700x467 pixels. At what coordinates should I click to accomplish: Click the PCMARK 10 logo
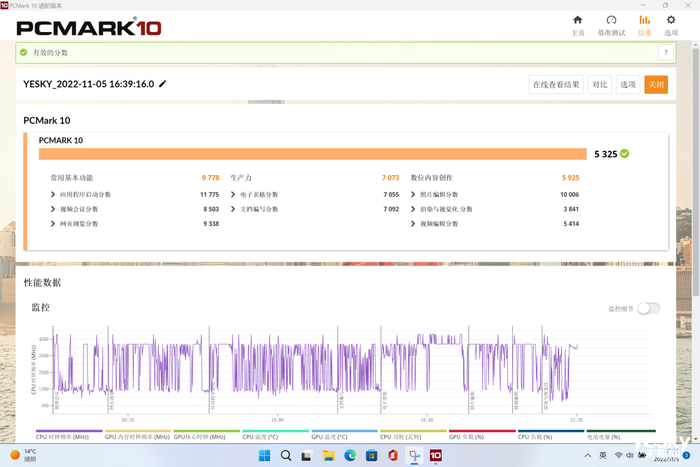(89, 27)
